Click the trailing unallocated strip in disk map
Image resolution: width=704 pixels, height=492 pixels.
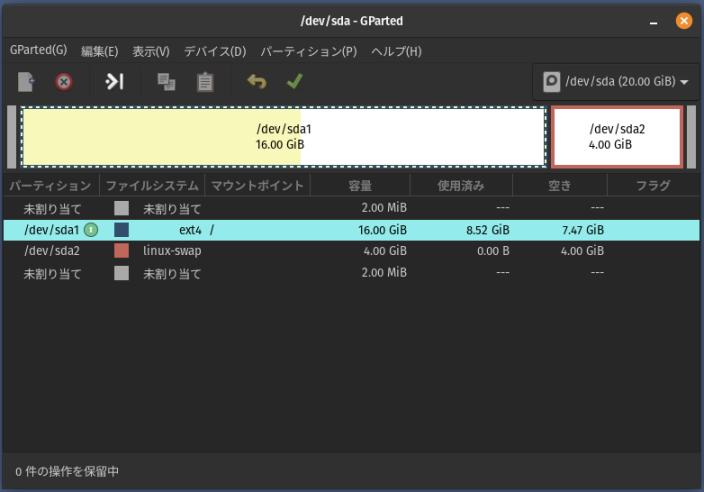(691, 137)
